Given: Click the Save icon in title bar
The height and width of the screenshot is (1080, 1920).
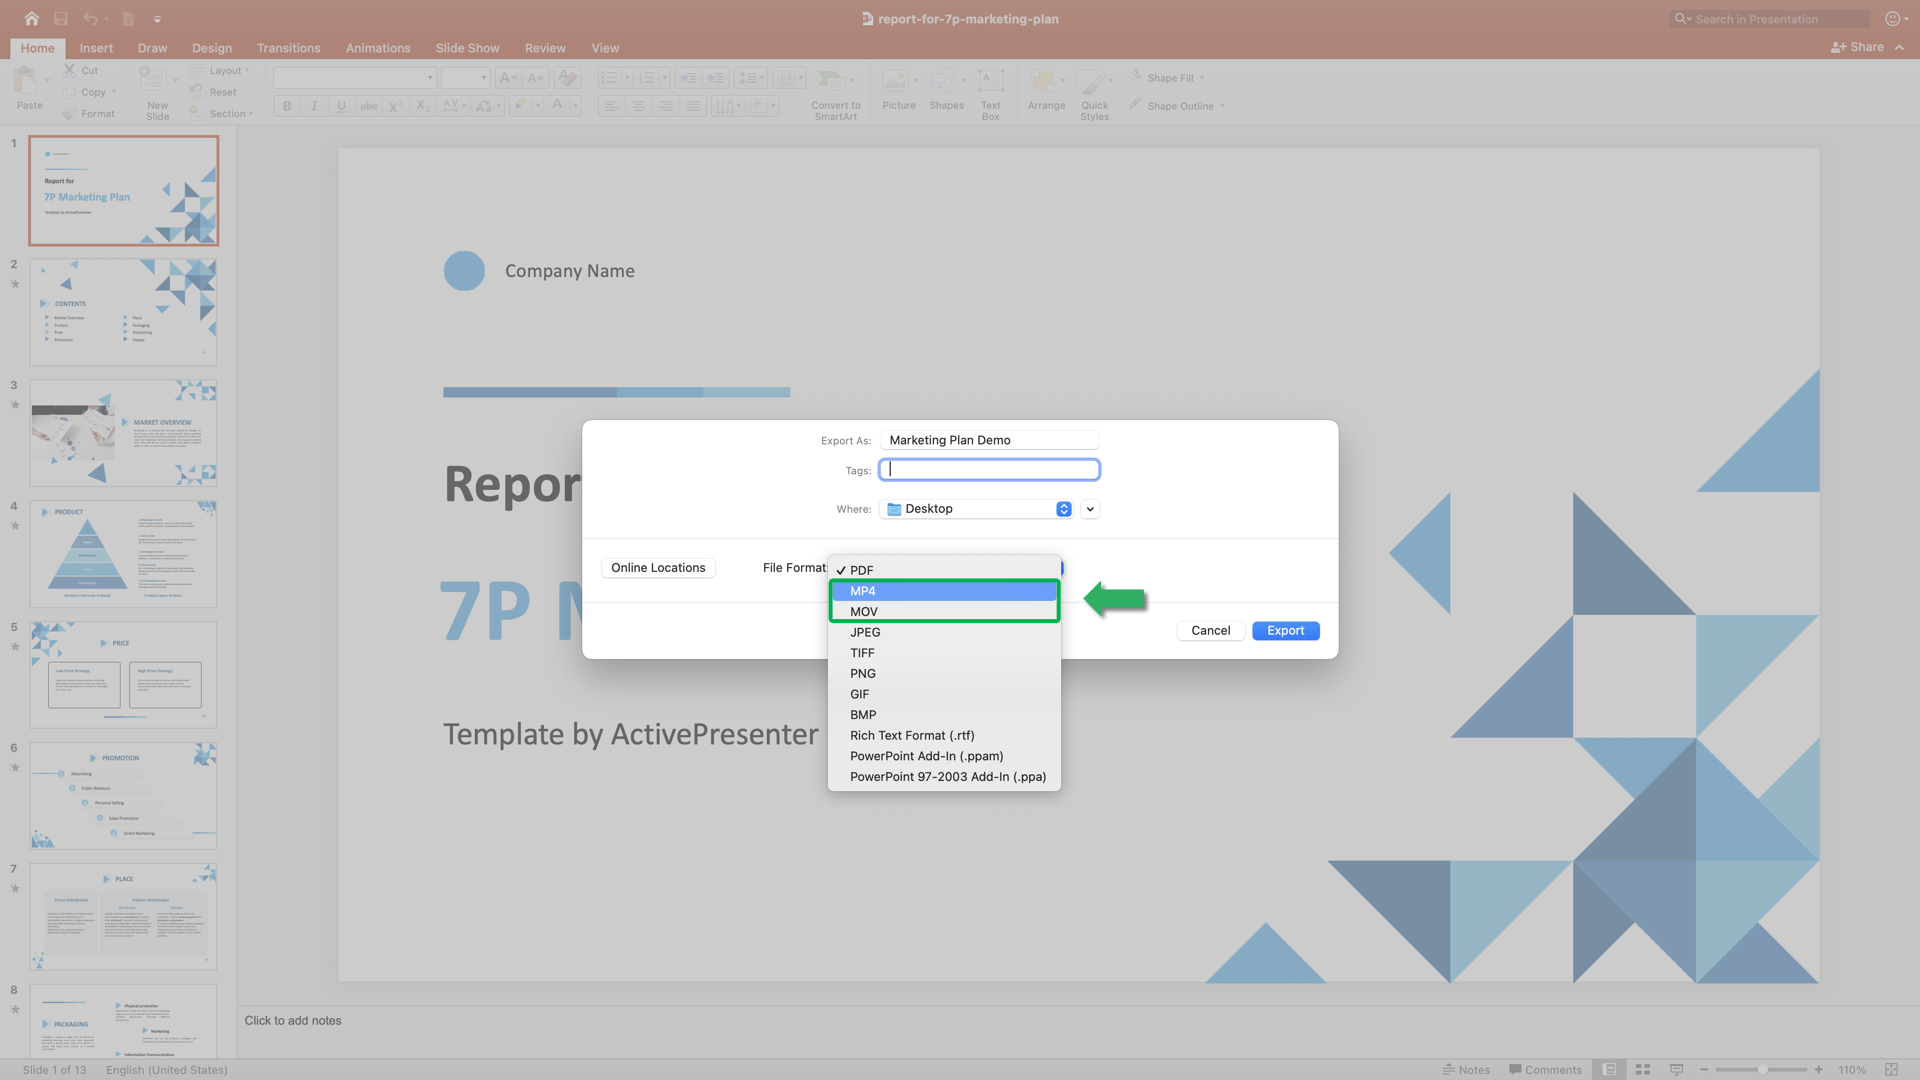Looking at the screenshot, I should 61,18.
